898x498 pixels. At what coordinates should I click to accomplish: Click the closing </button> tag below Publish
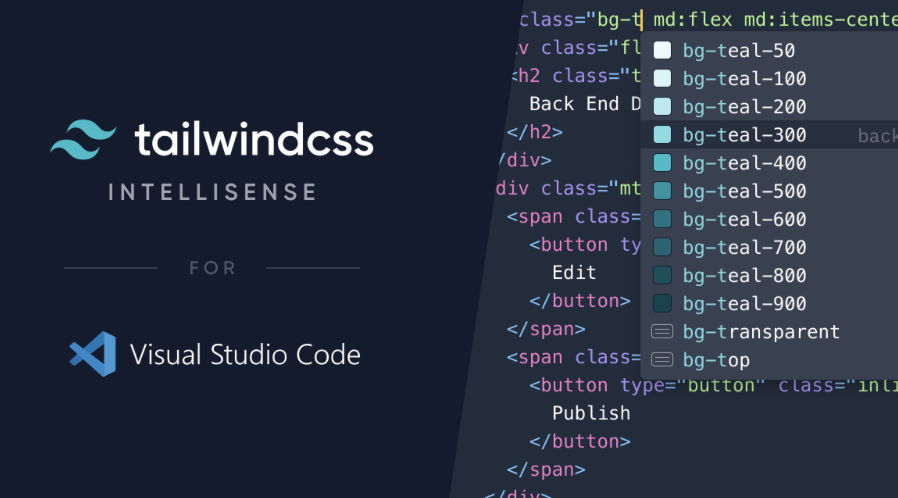pyautogui.click(x=580, y=442)
